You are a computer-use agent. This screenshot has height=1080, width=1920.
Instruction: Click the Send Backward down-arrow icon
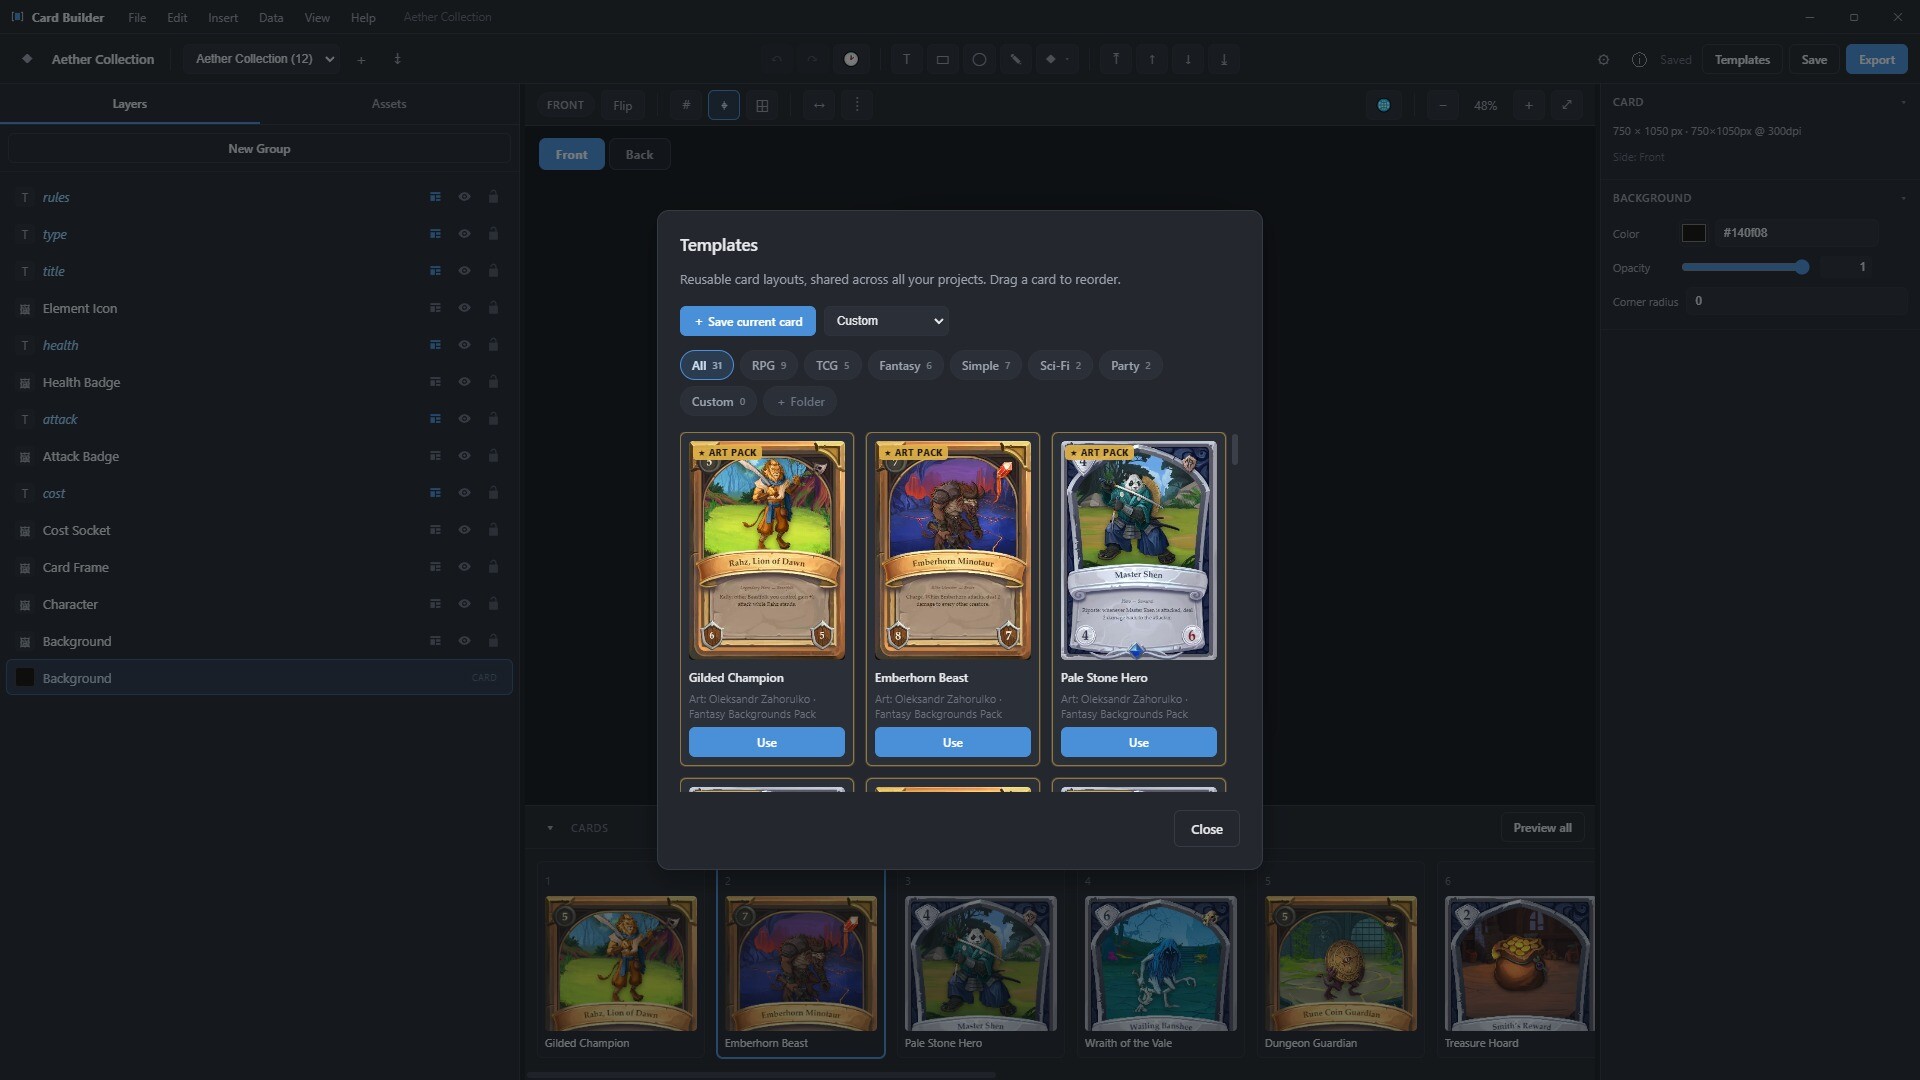(x=1188, y=59)
